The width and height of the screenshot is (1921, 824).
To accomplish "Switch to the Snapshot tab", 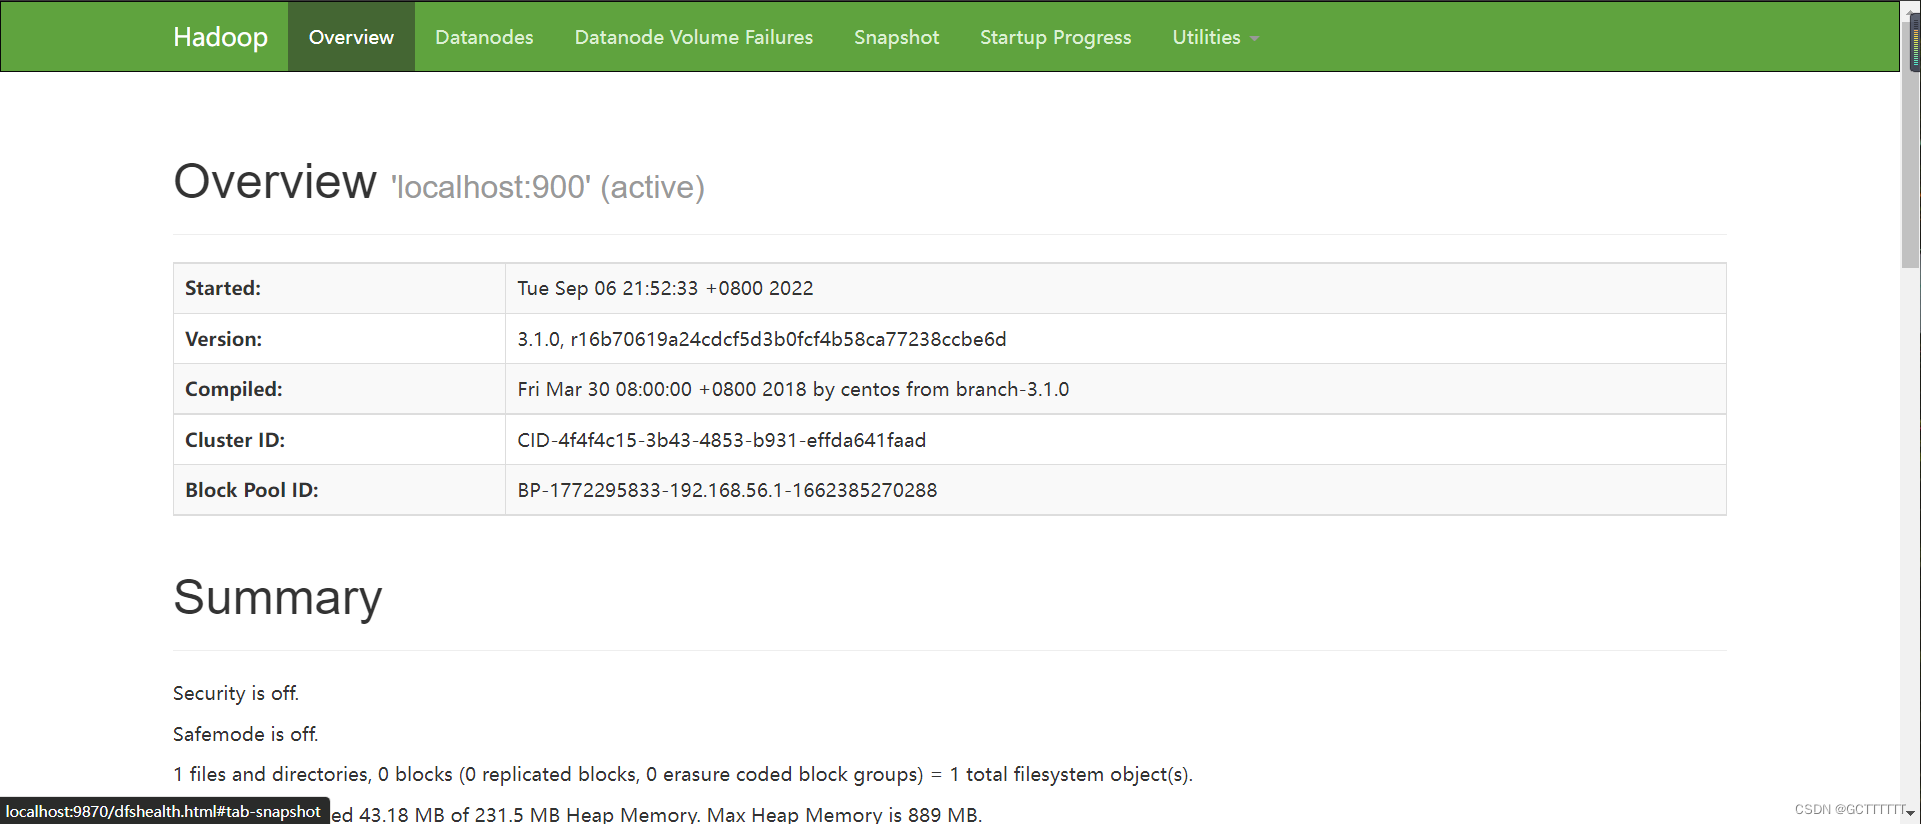I will coord(896,37).
